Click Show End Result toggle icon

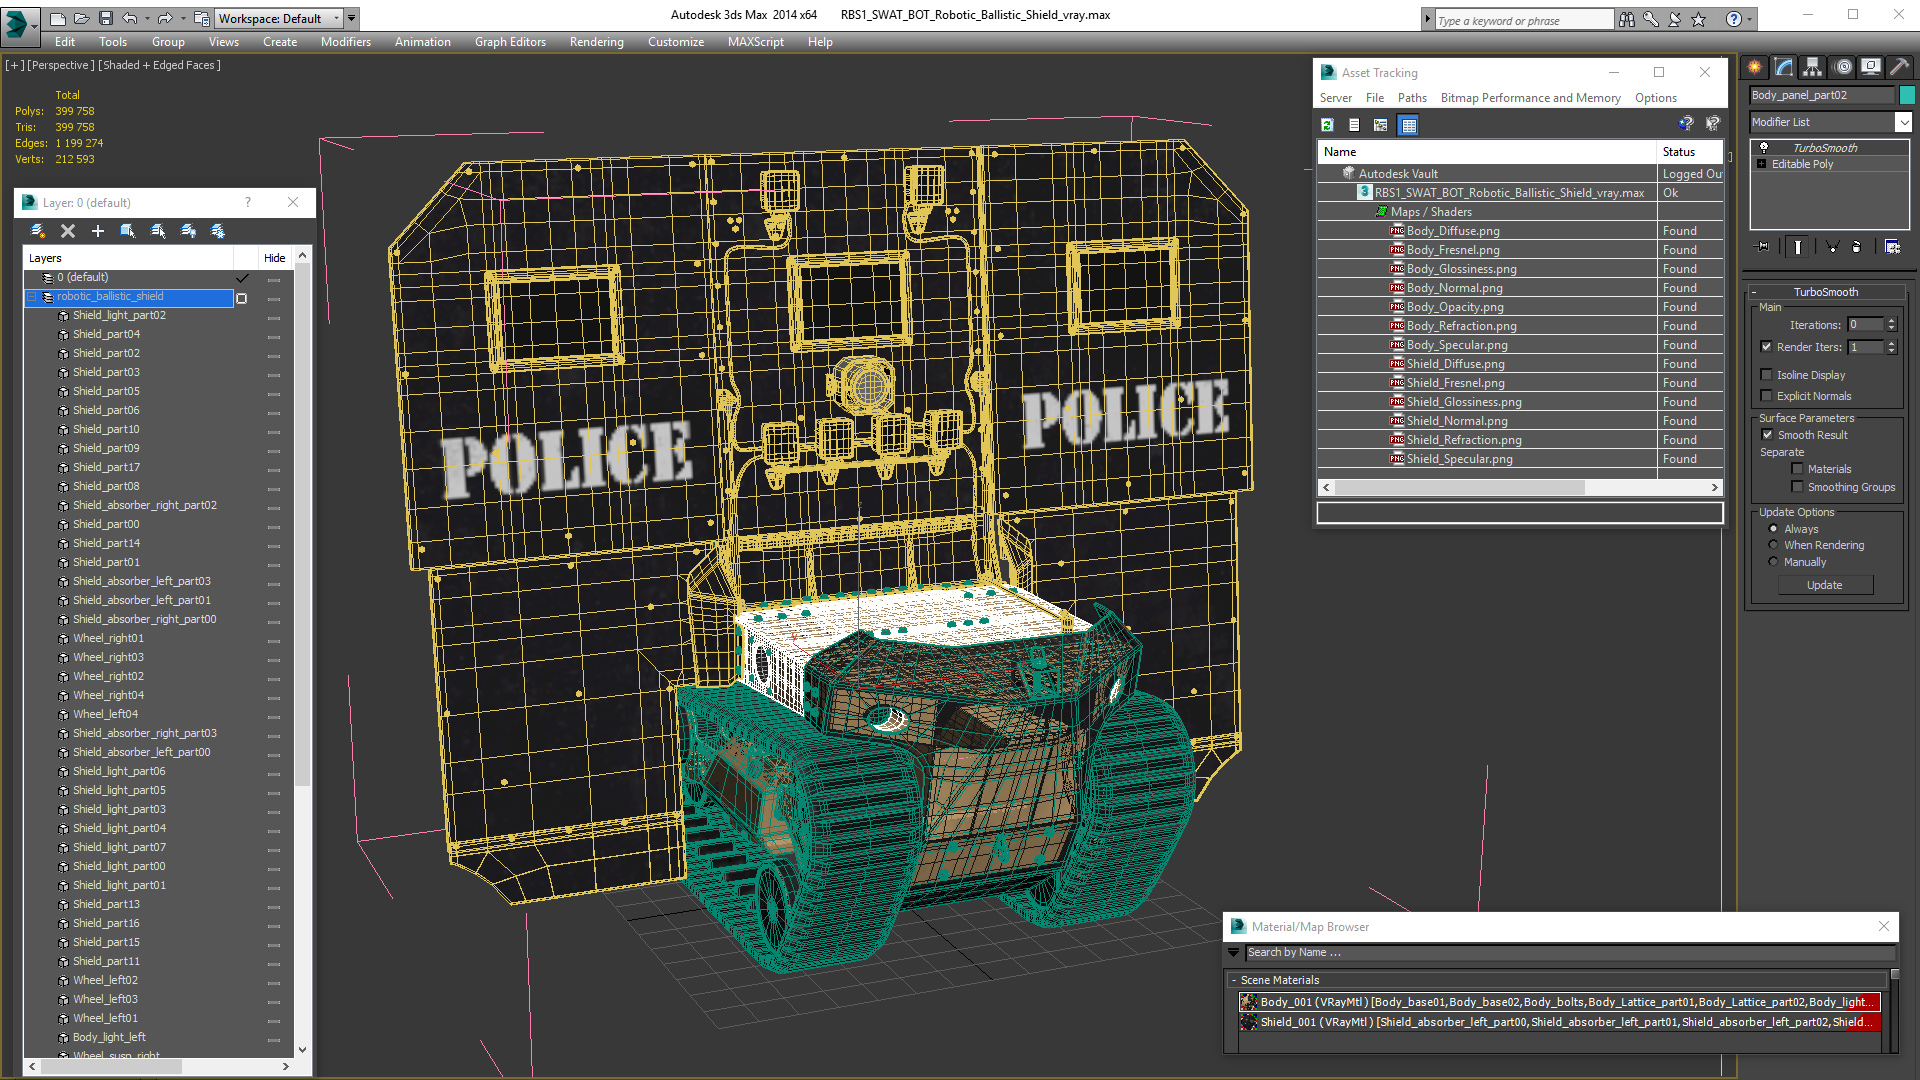(1798, 246)
